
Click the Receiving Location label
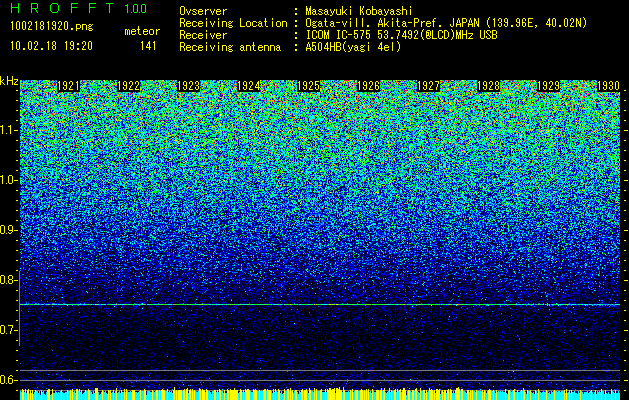tap(233, 24)
